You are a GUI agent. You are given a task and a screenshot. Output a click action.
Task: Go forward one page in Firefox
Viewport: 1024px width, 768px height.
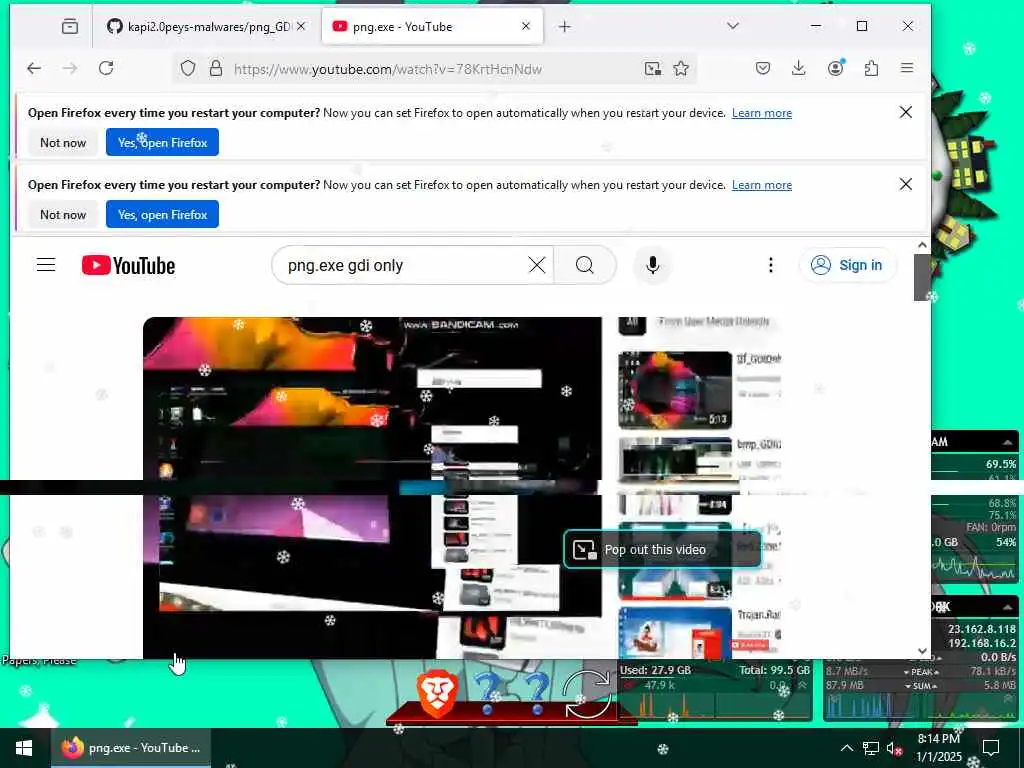70,68
